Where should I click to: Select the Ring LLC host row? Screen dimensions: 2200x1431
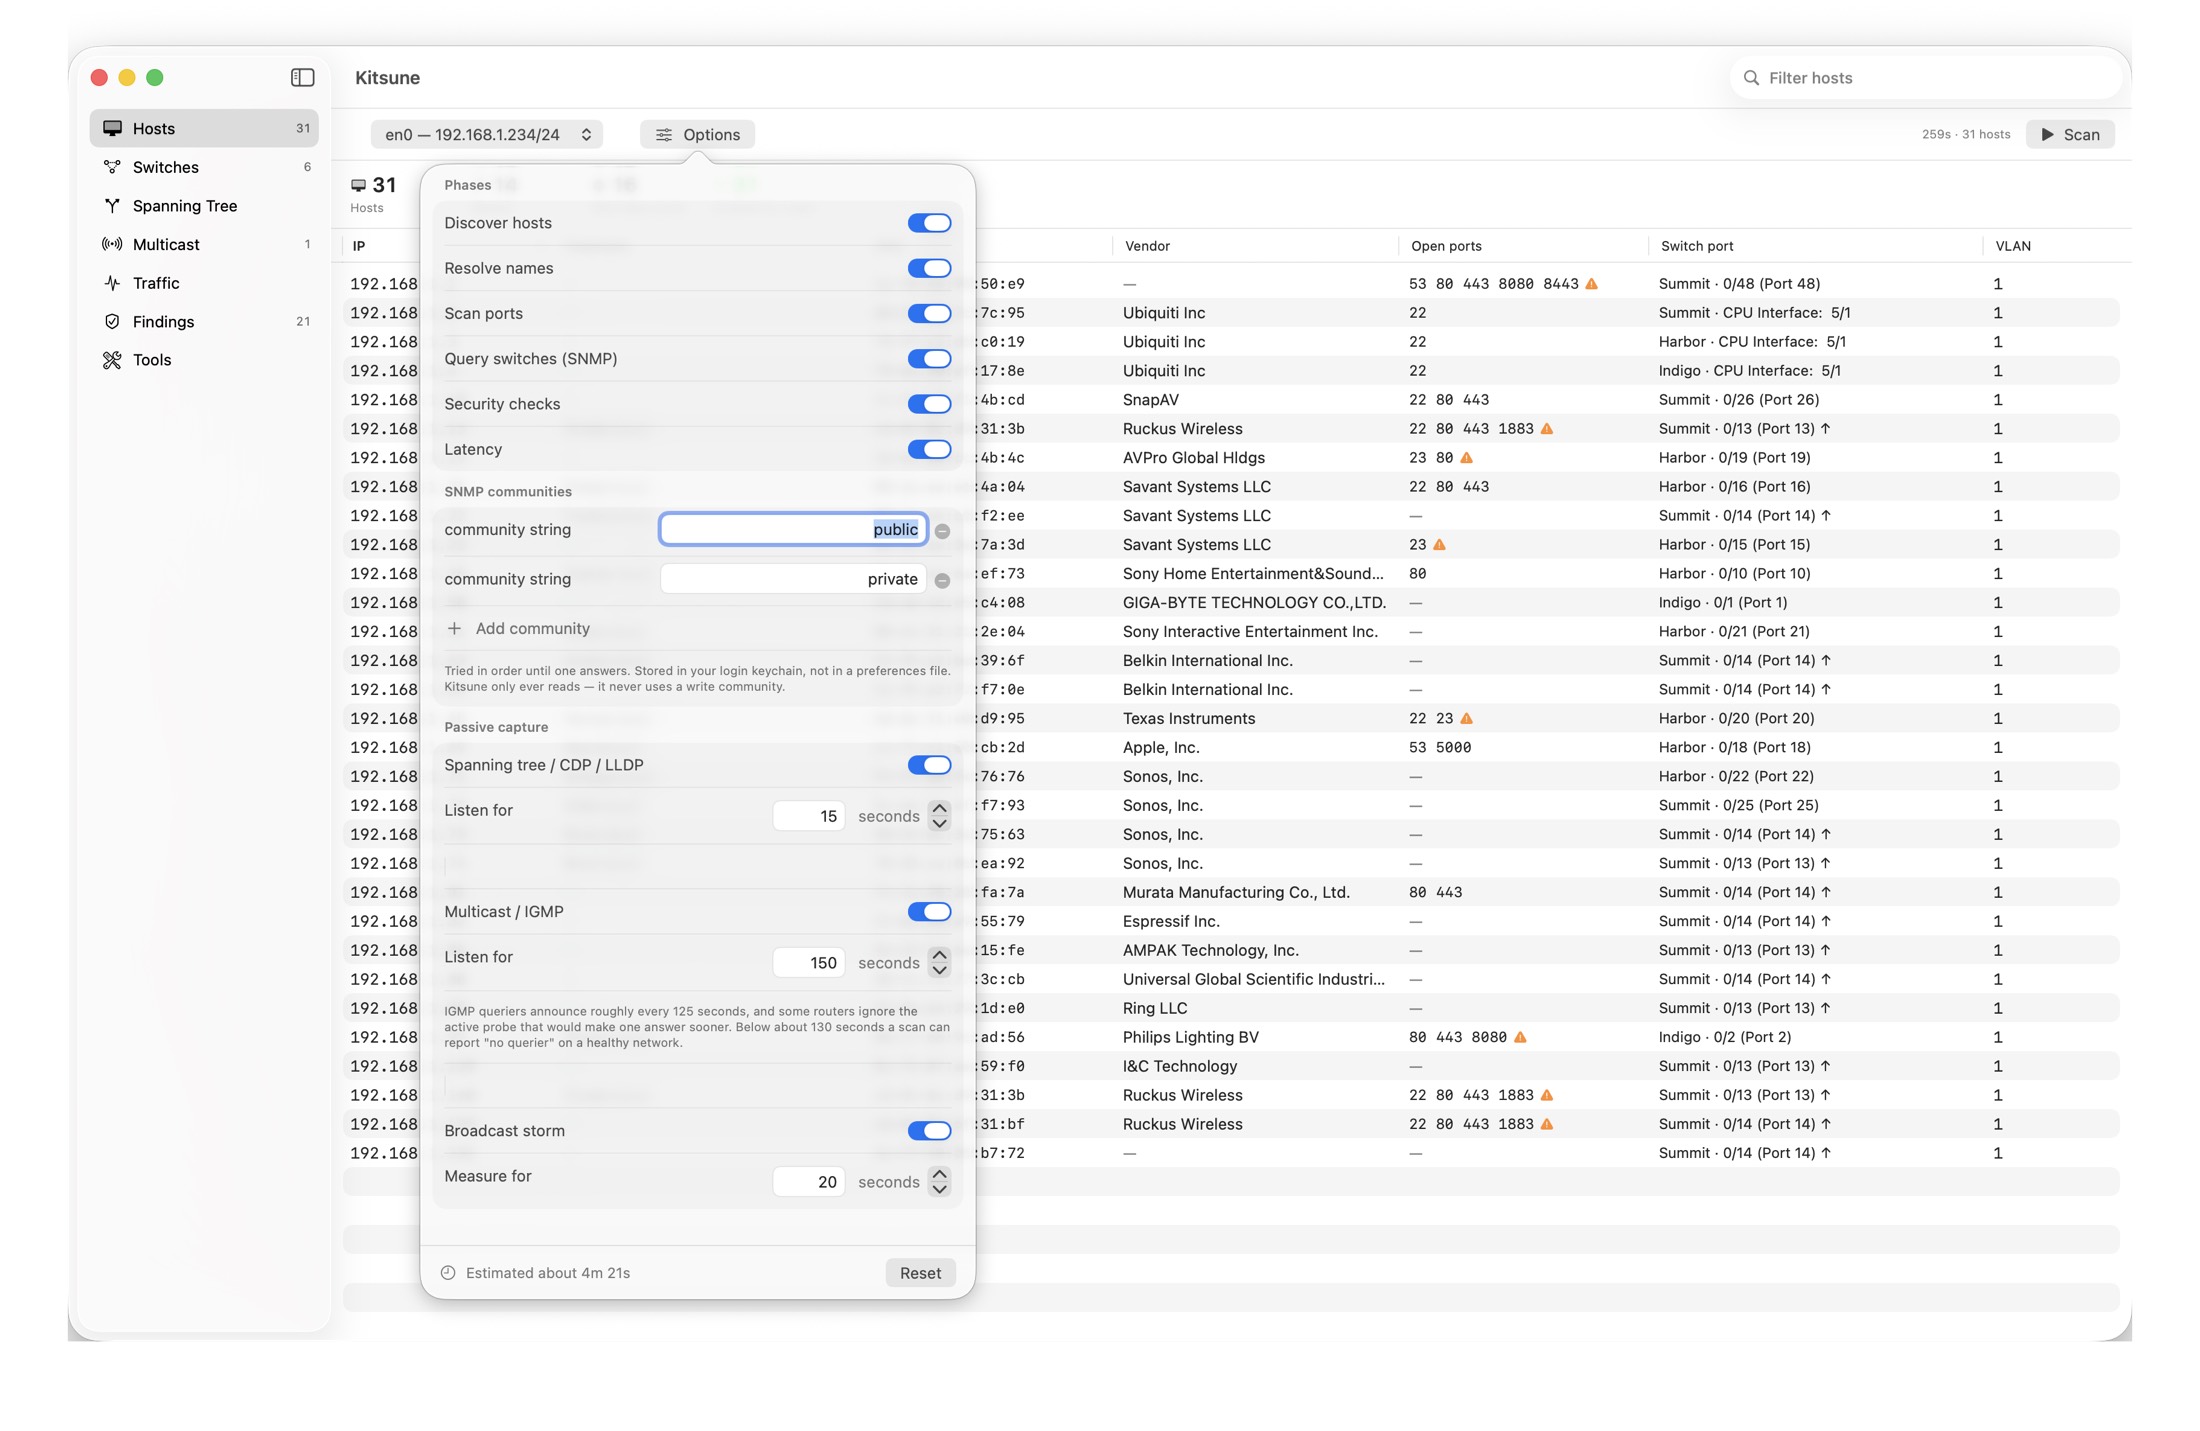tap(1231, 1008)
